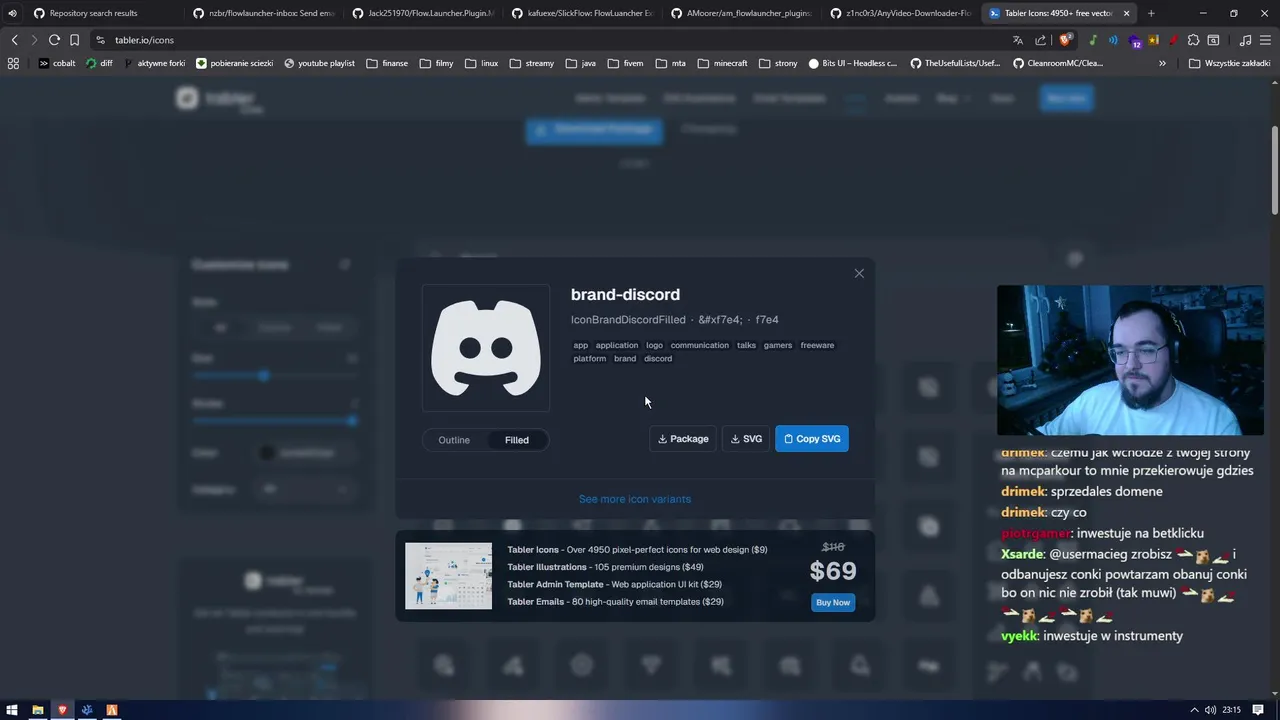
Task: Open See more icon variants link
Action: (635, 499)
